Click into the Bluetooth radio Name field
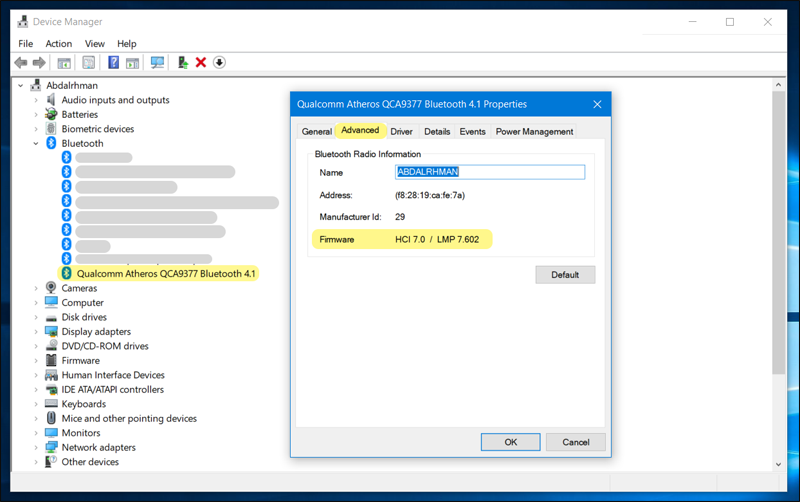The width and height of the screenshot is (800, 502). pyautogui.click(x=490, y=172)
